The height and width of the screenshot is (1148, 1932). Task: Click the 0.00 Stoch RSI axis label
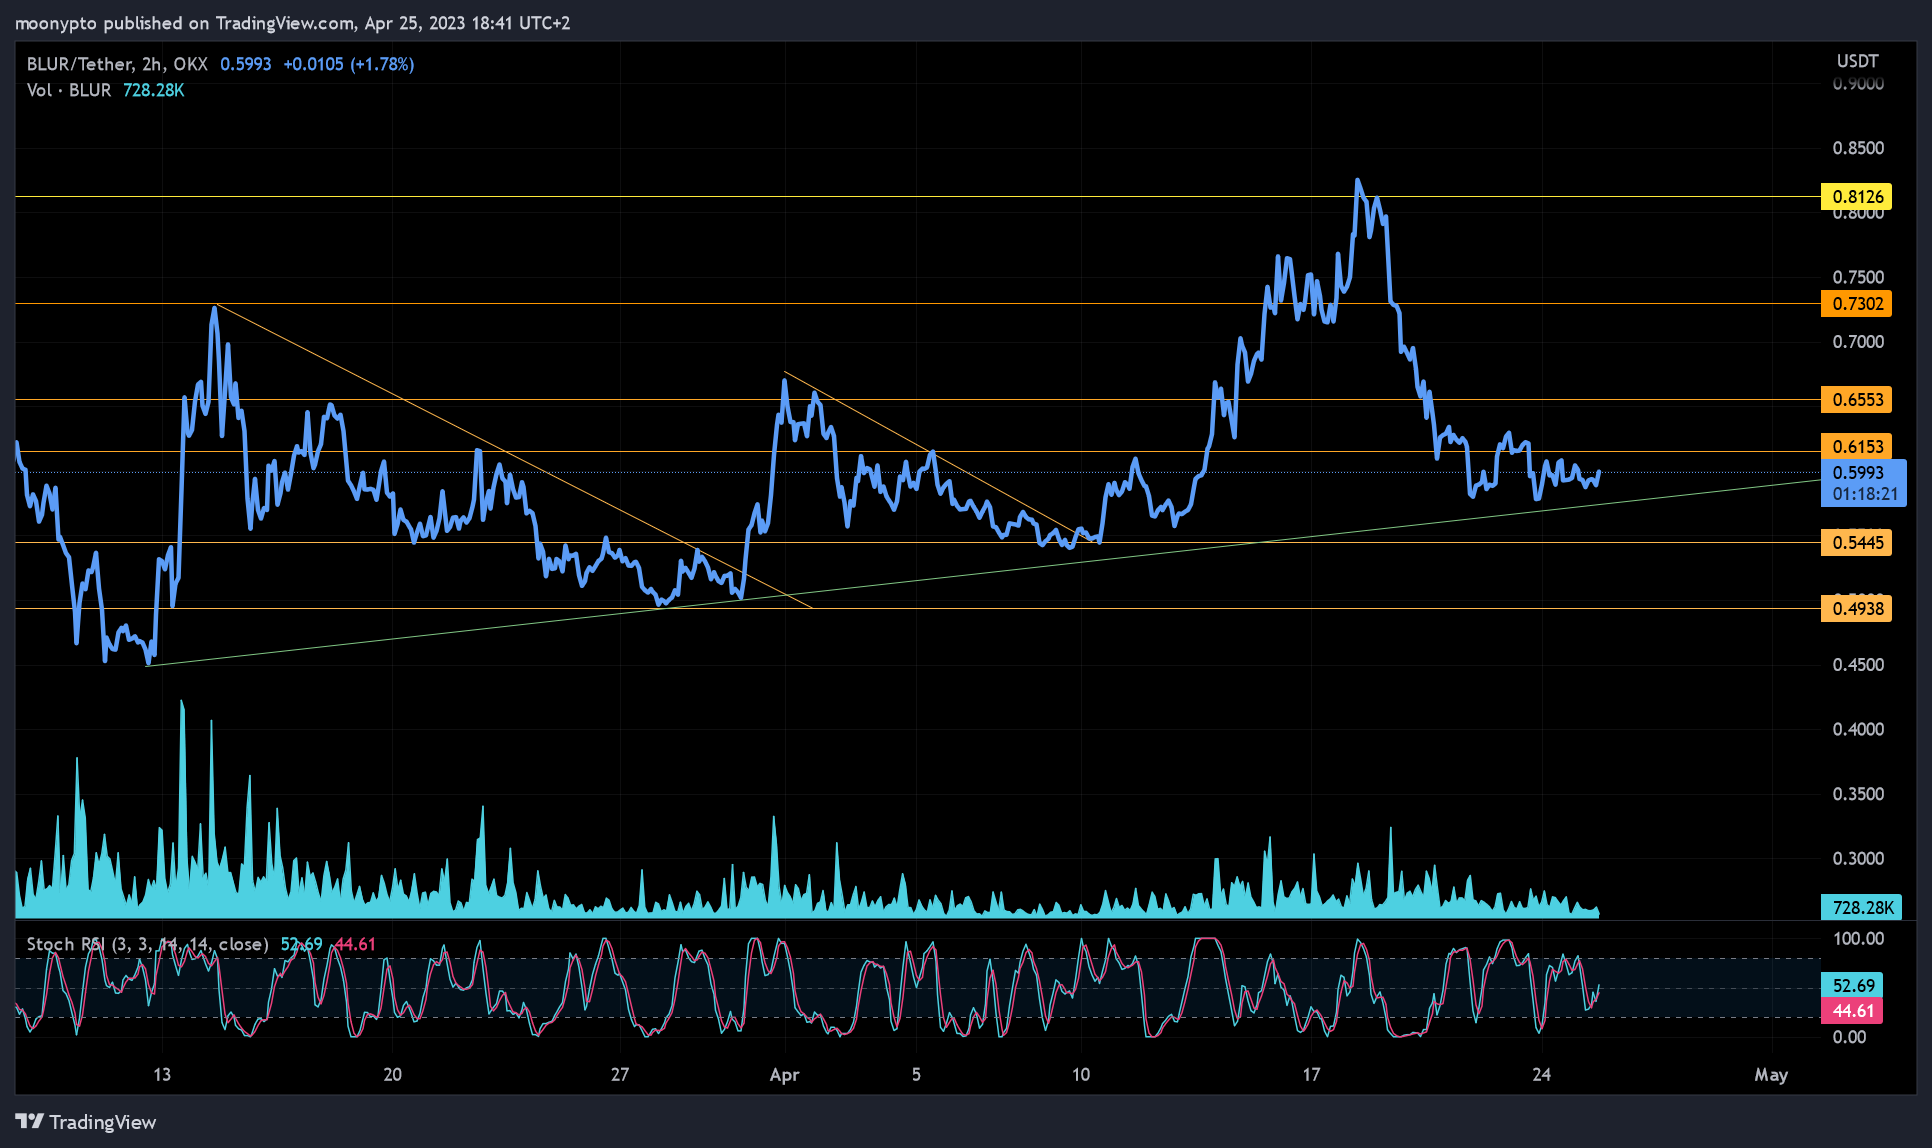1849,1037
